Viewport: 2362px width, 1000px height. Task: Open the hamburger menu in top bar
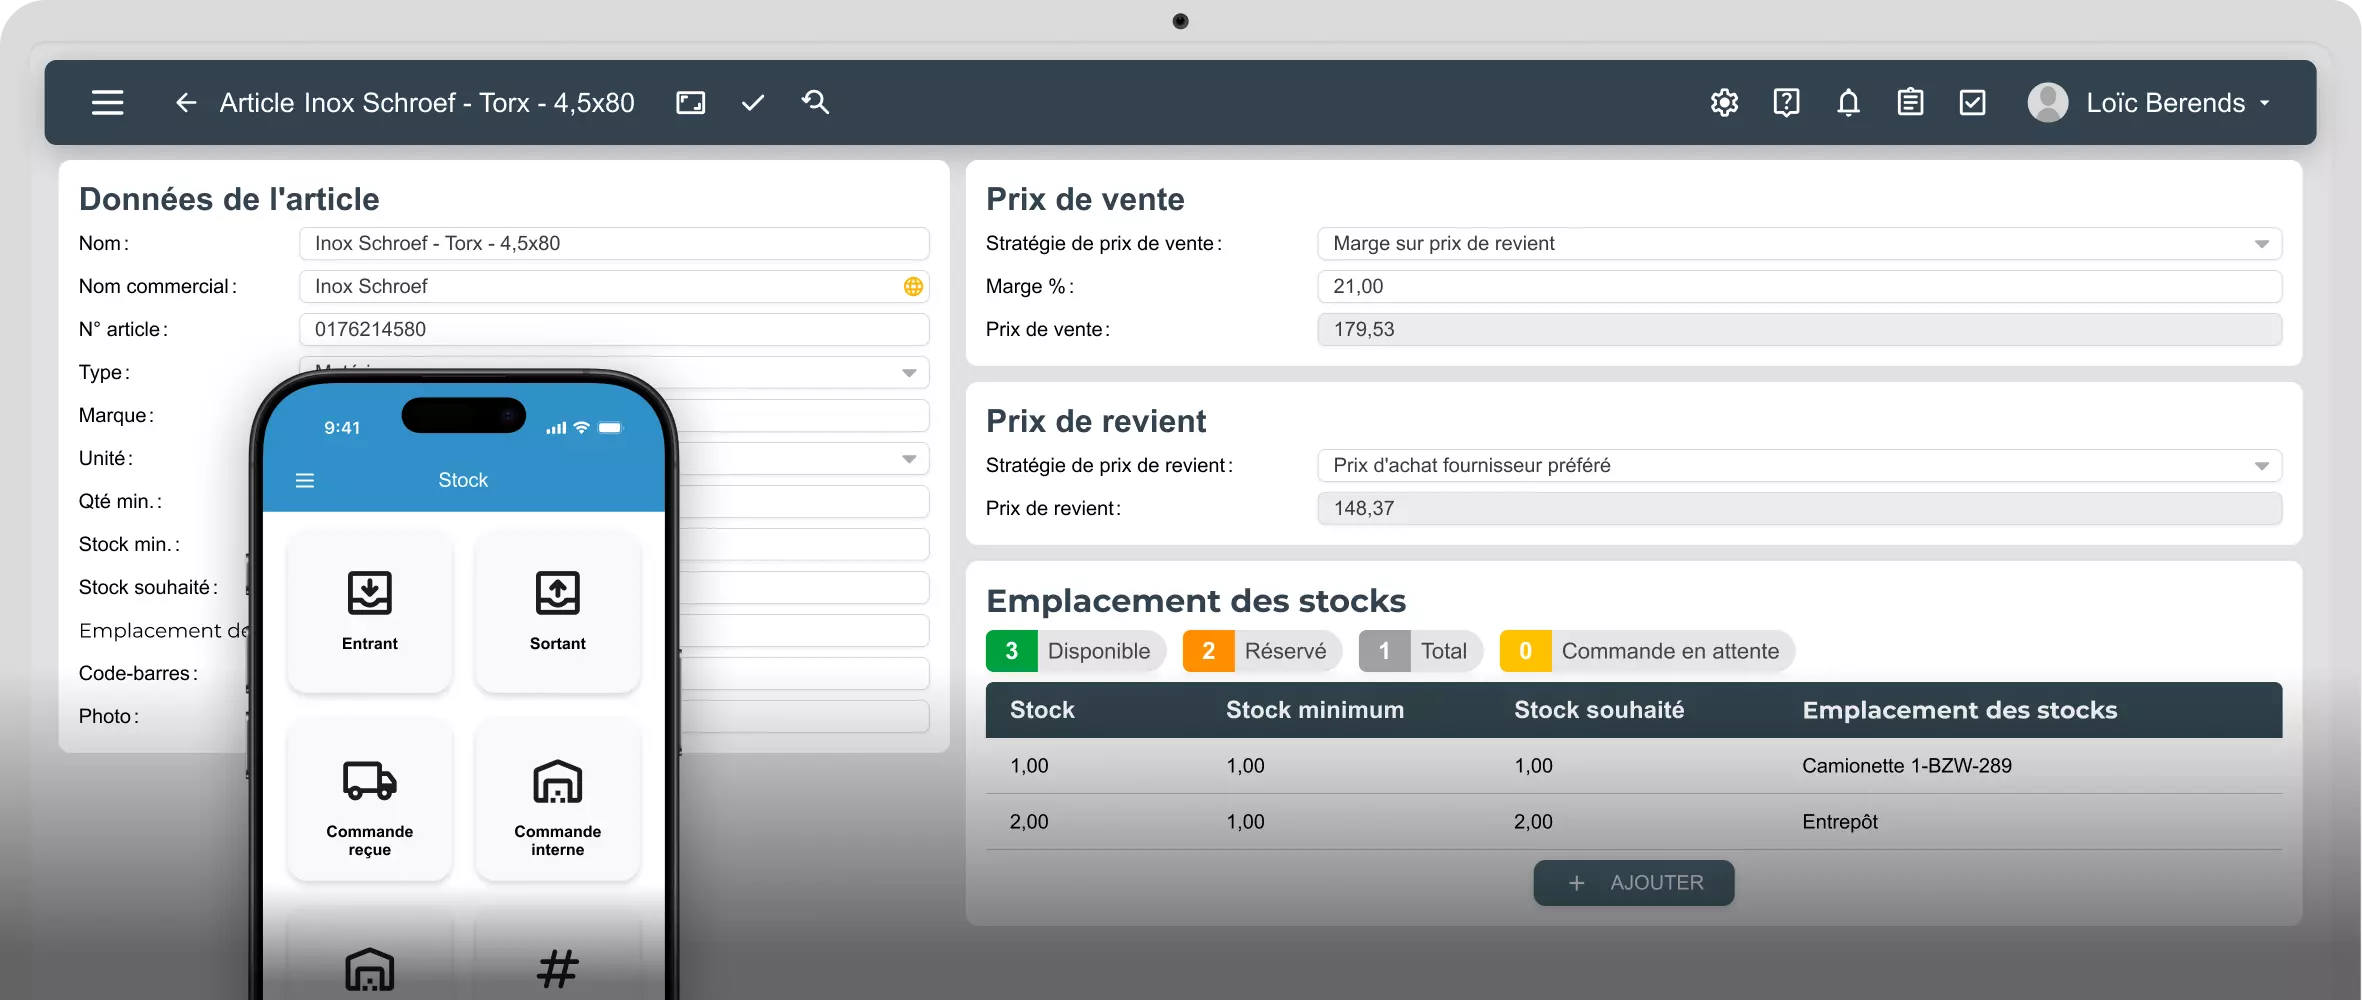tap(108, 103)
